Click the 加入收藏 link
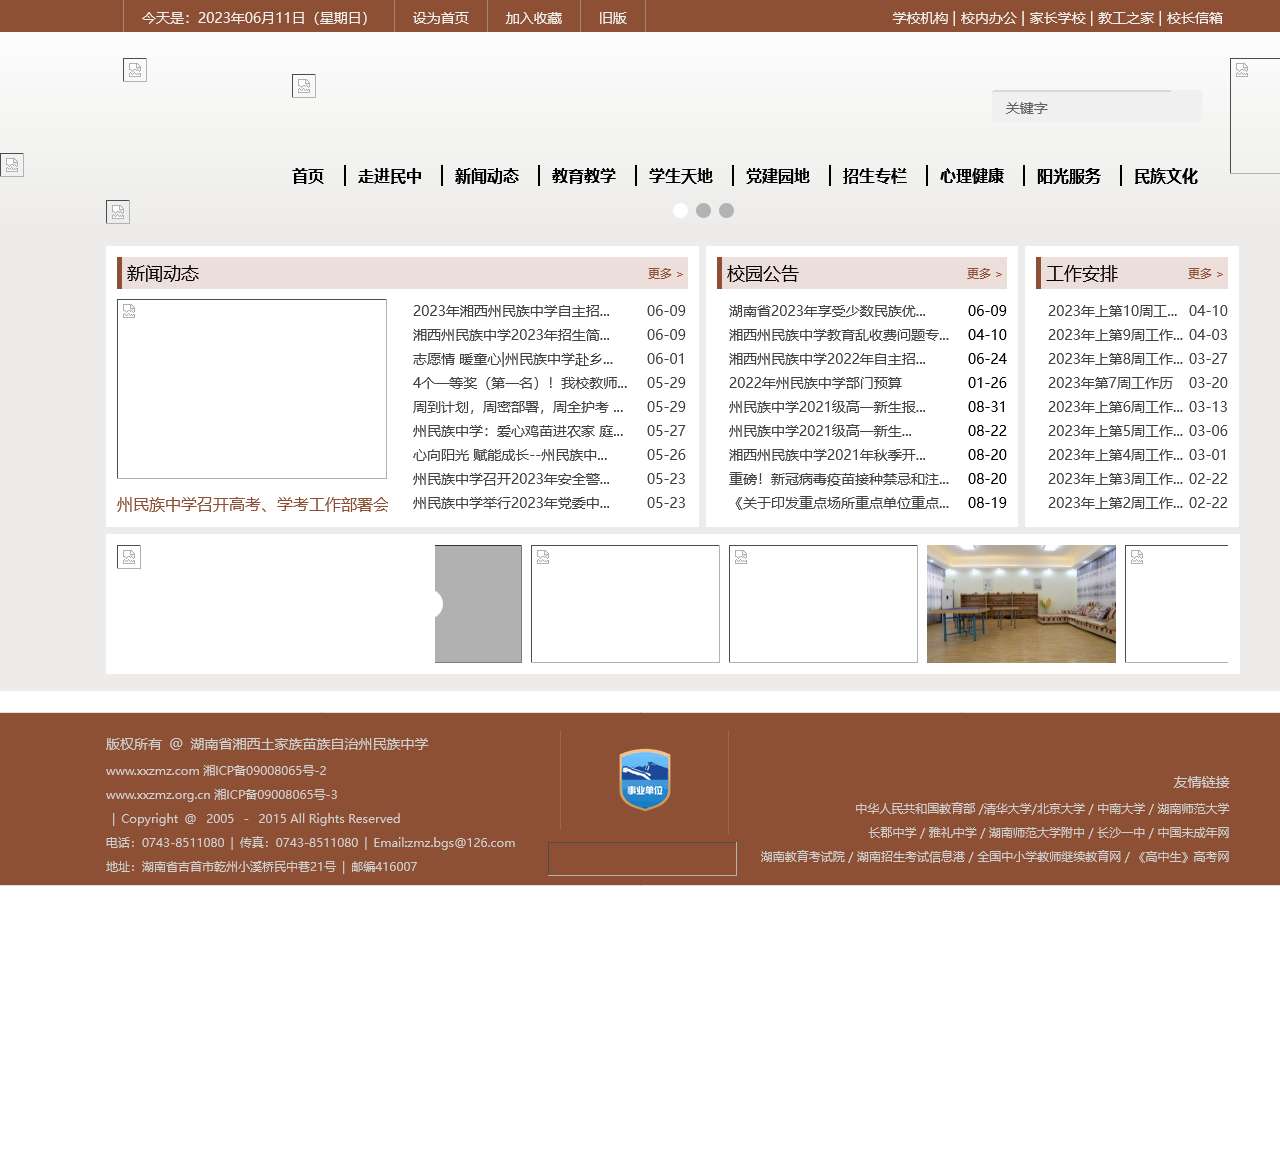The width and height of the screenshot is (1280, 1167). pos(533,18)
